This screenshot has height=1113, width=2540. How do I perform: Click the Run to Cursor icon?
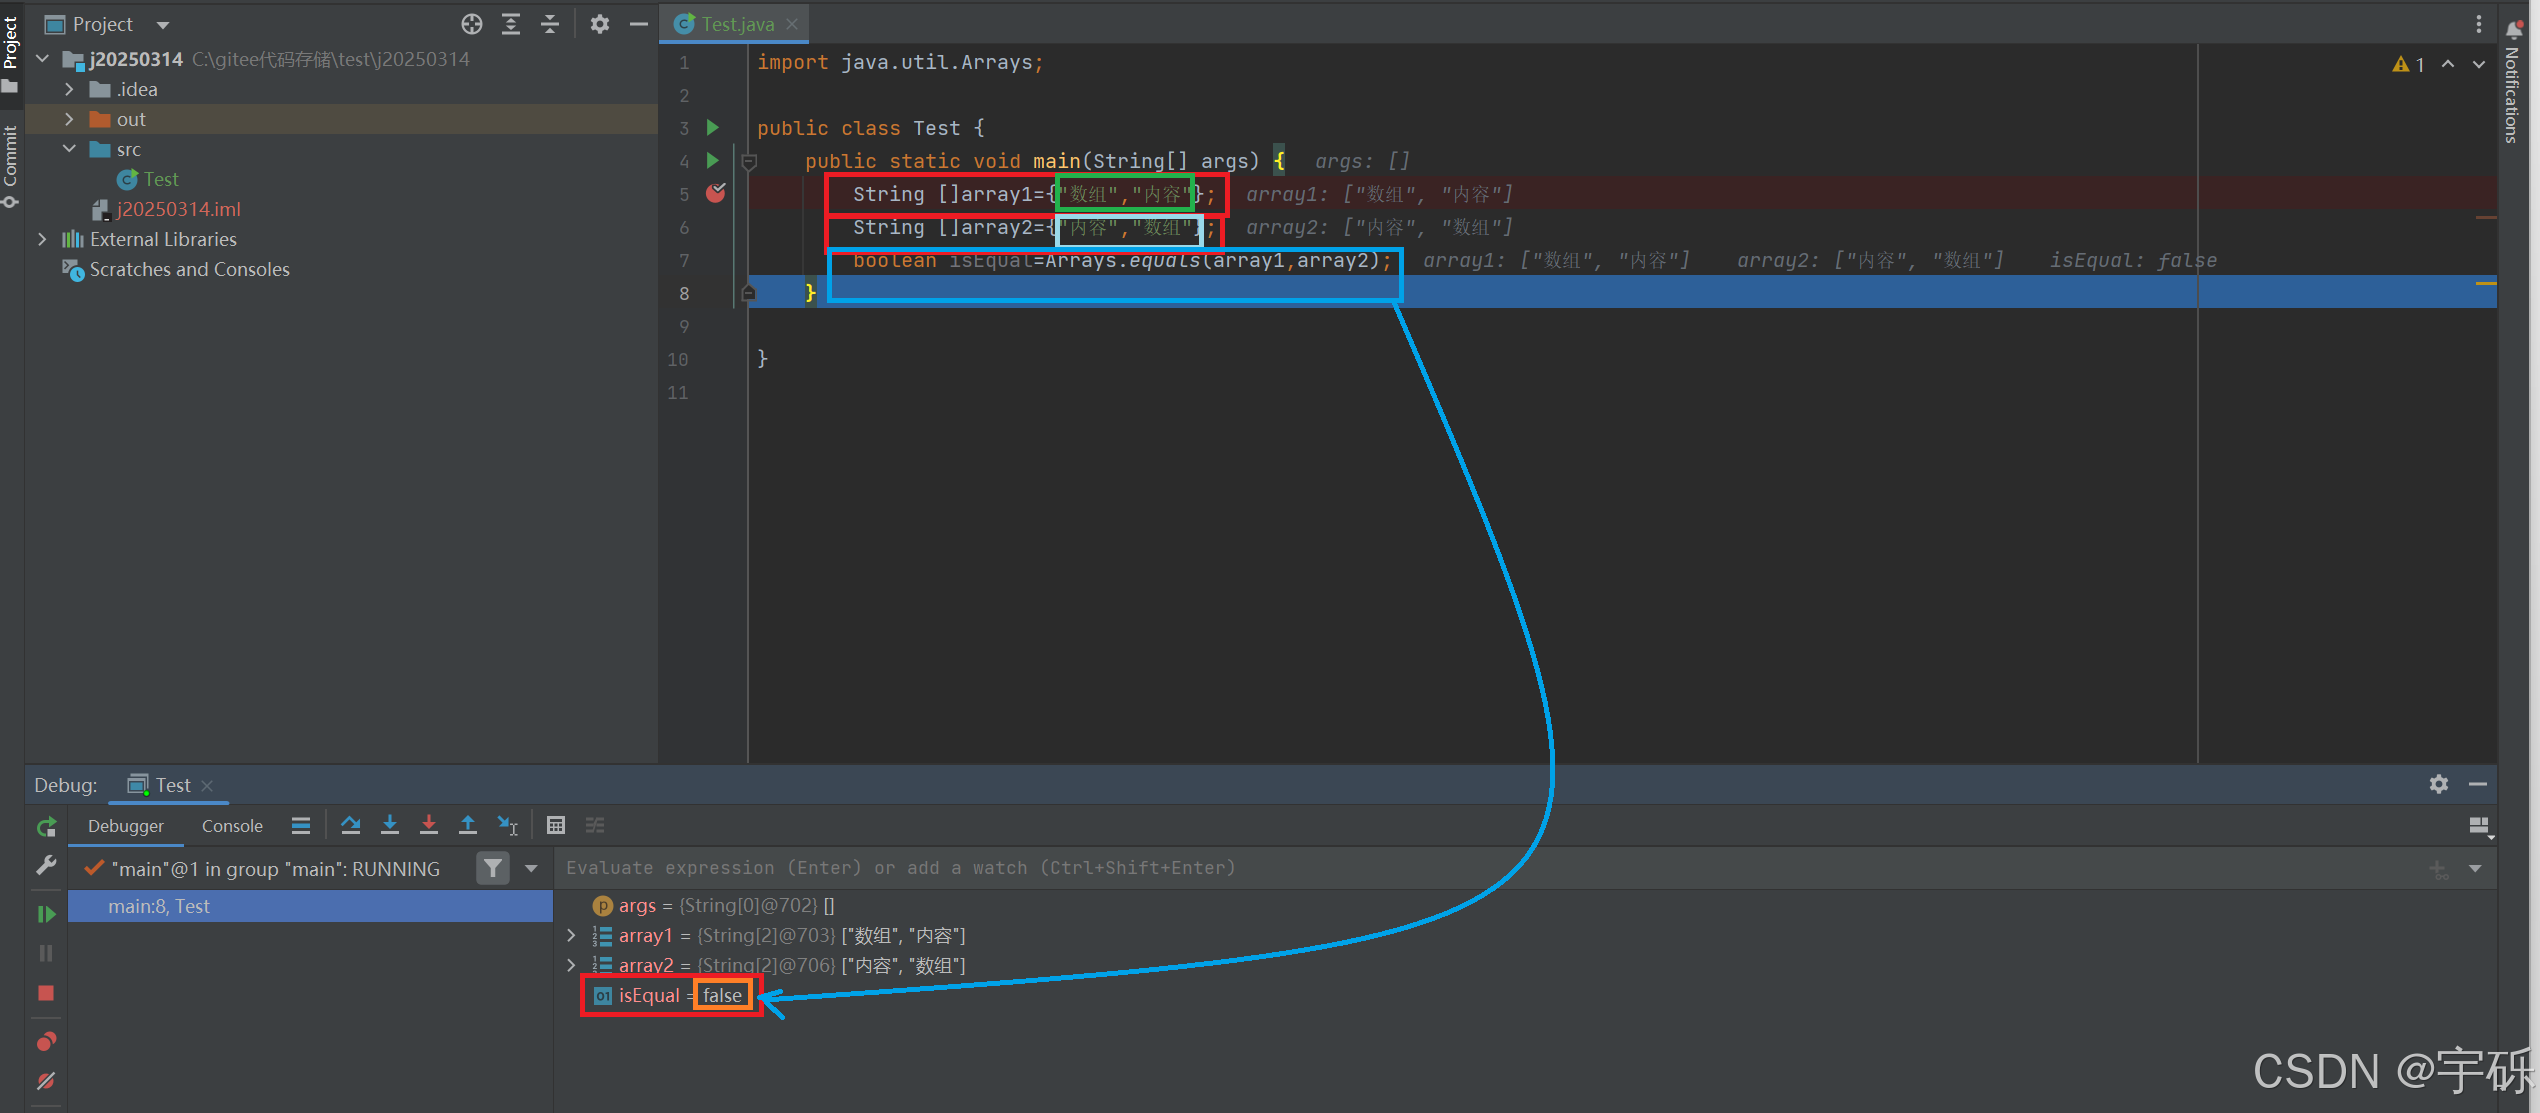coord(508,825)
